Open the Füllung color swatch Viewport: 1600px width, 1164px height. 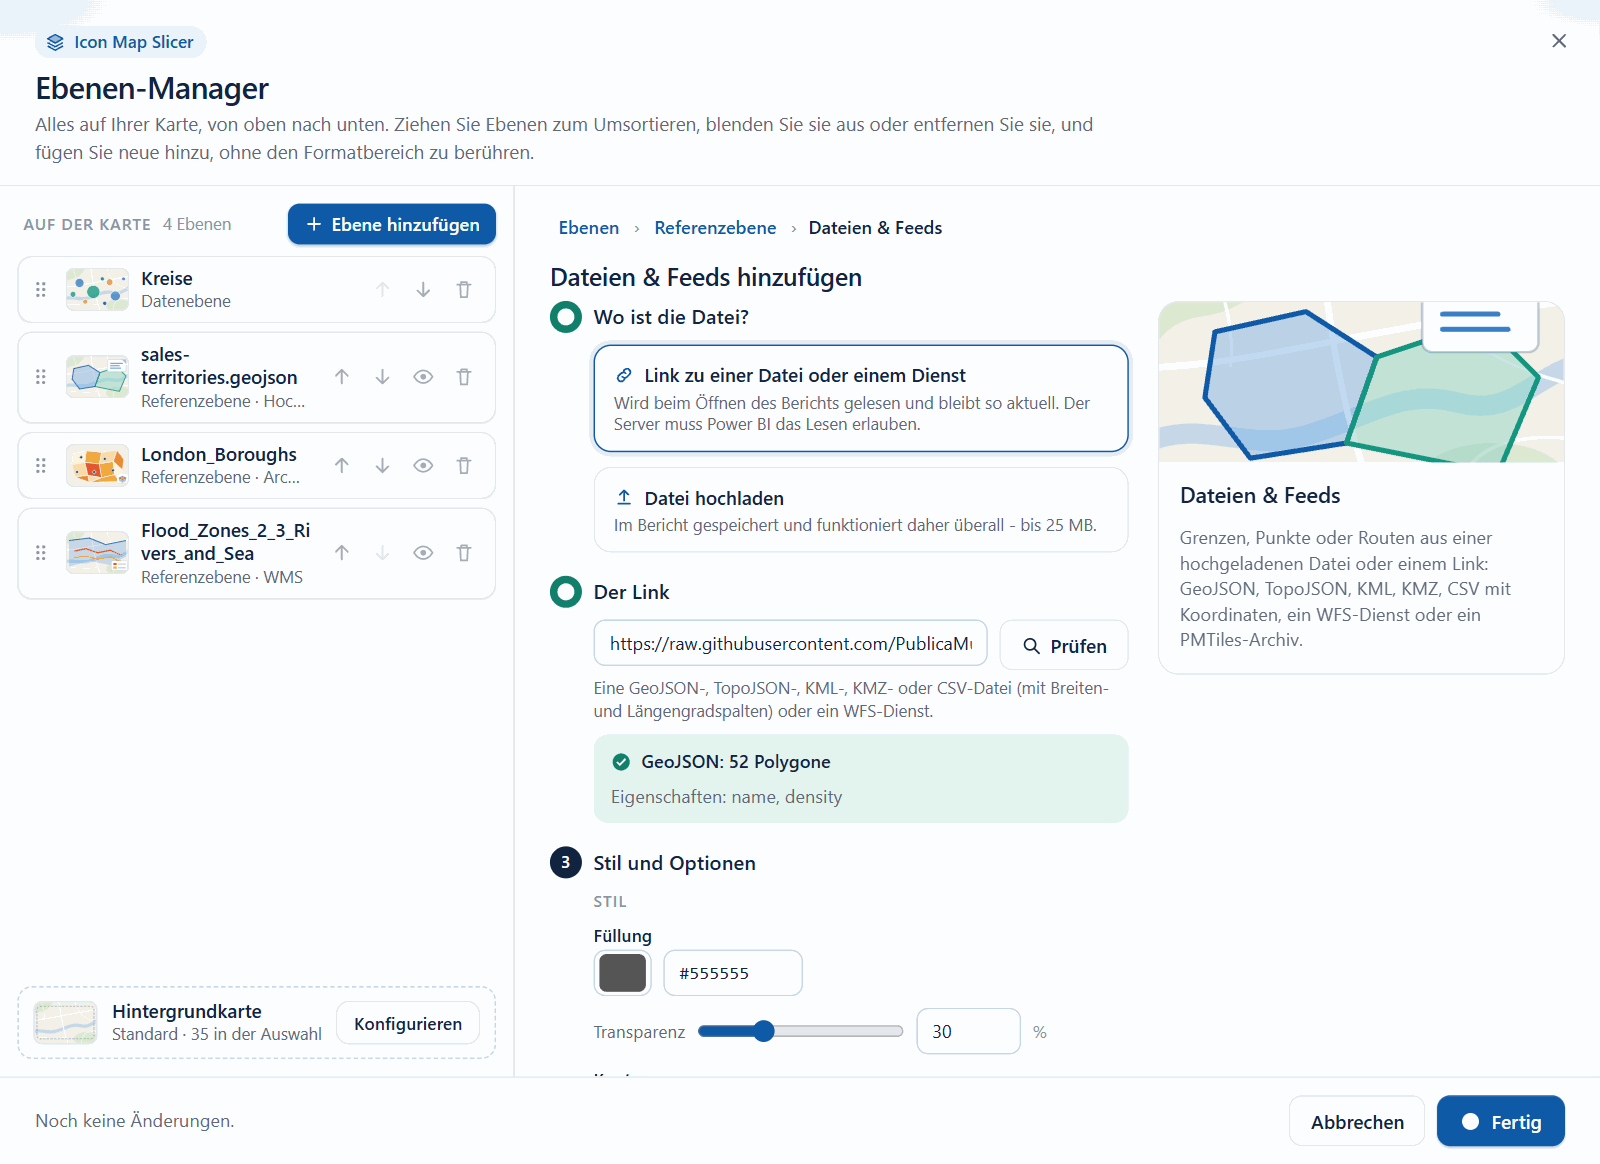pos(623,973)
